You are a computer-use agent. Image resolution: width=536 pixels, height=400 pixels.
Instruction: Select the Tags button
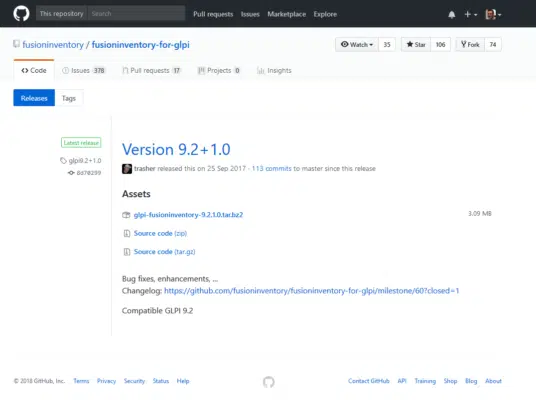click(69, 98)
